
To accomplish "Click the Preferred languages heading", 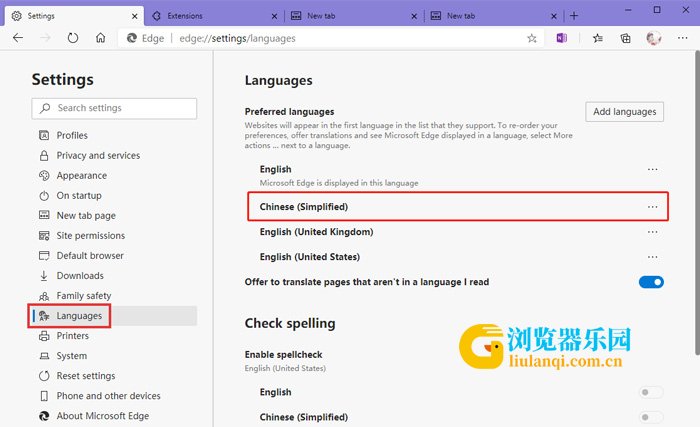I will 289,112.
